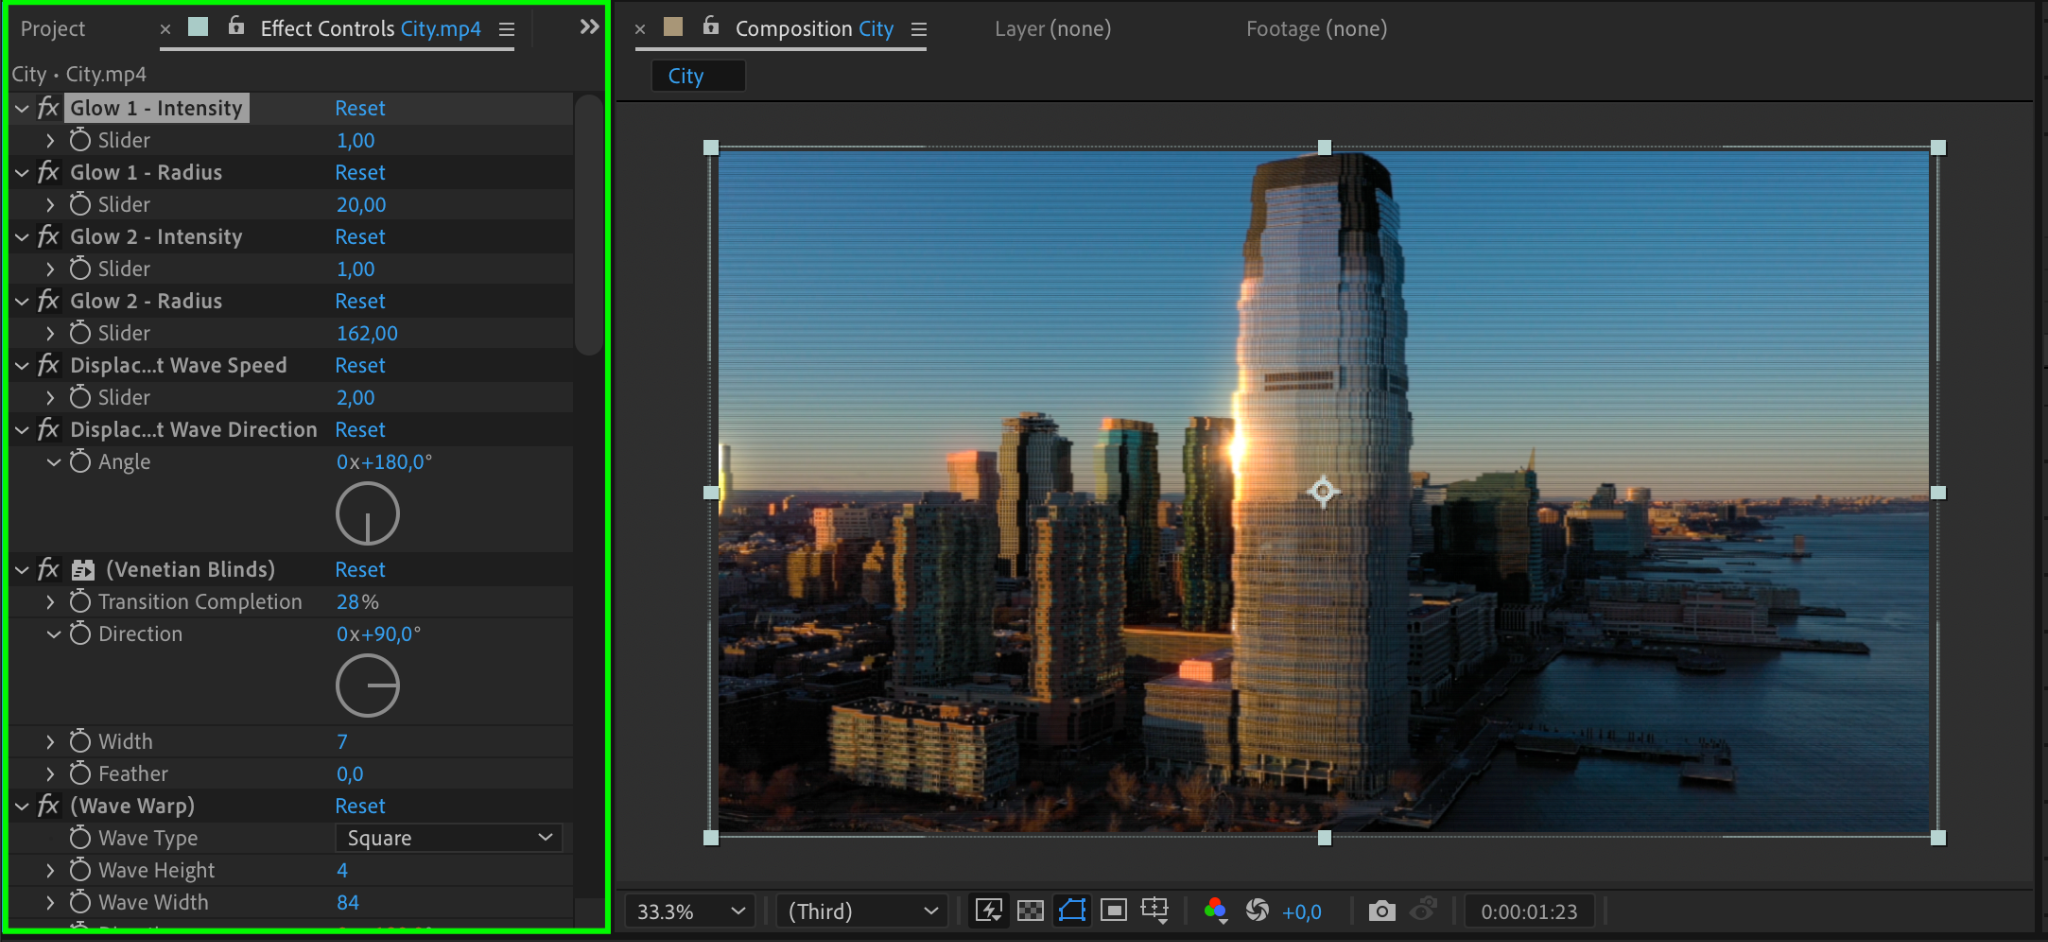Image resolution: width=2048 pixels, height=942 pixels.
Task: Switch to the Footage (none) tab
Action: tap(1316, 29)
